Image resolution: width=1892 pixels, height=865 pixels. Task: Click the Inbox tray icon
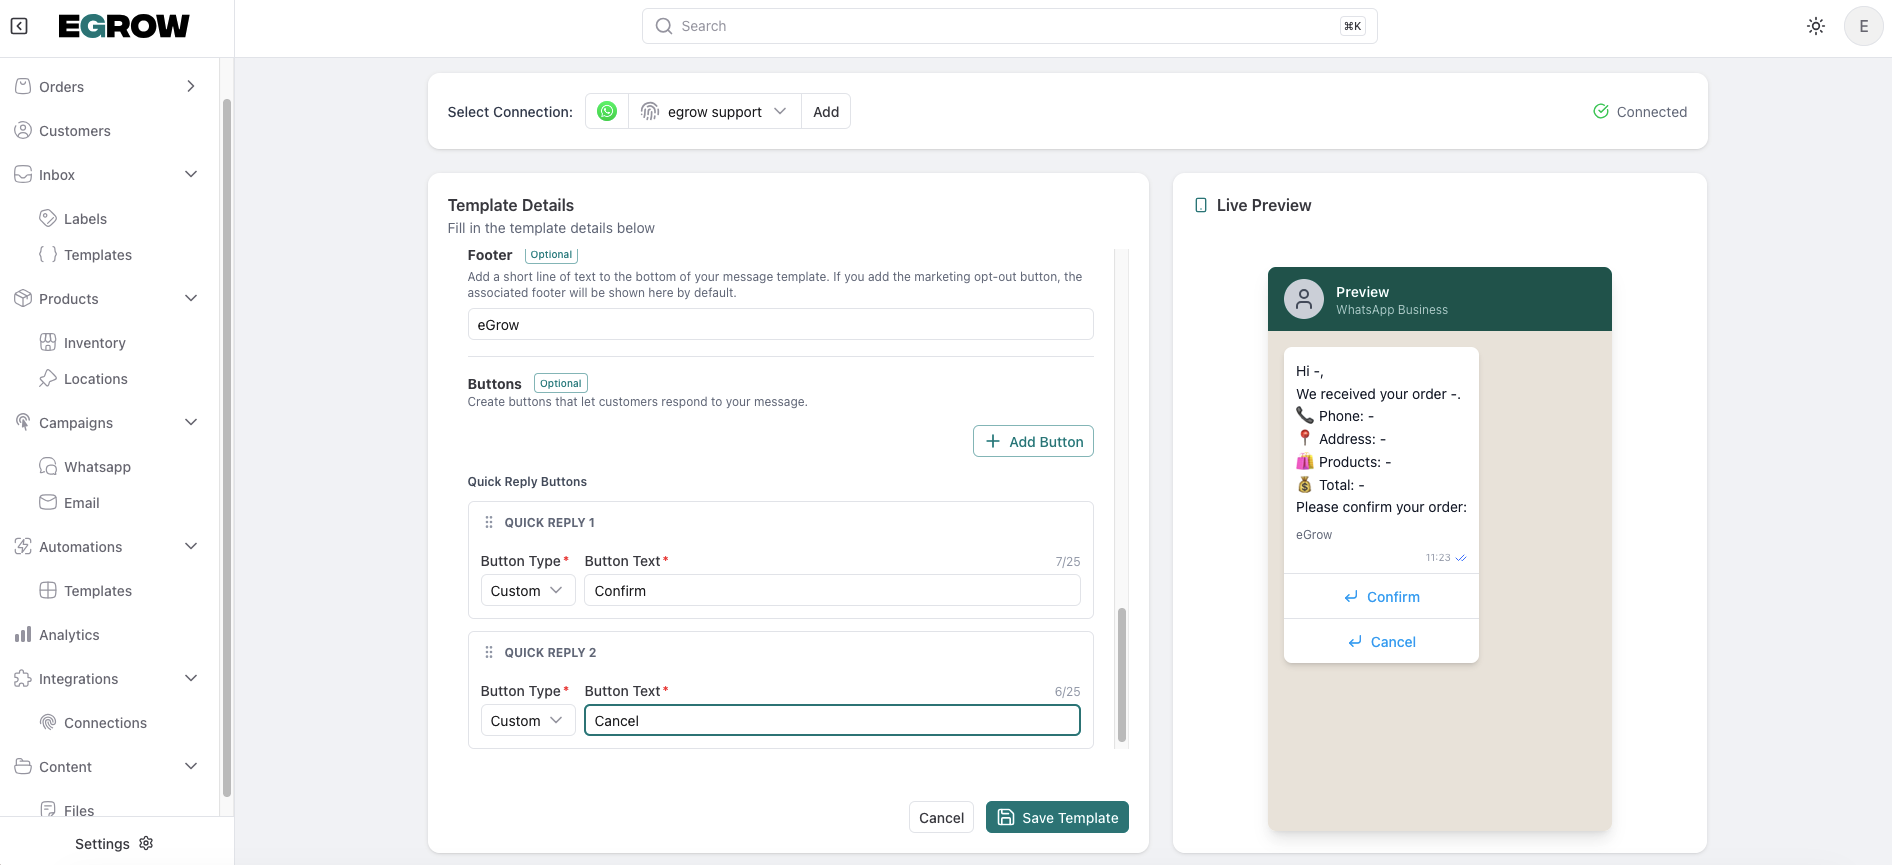pyautogui.click(x=23, y=174)
